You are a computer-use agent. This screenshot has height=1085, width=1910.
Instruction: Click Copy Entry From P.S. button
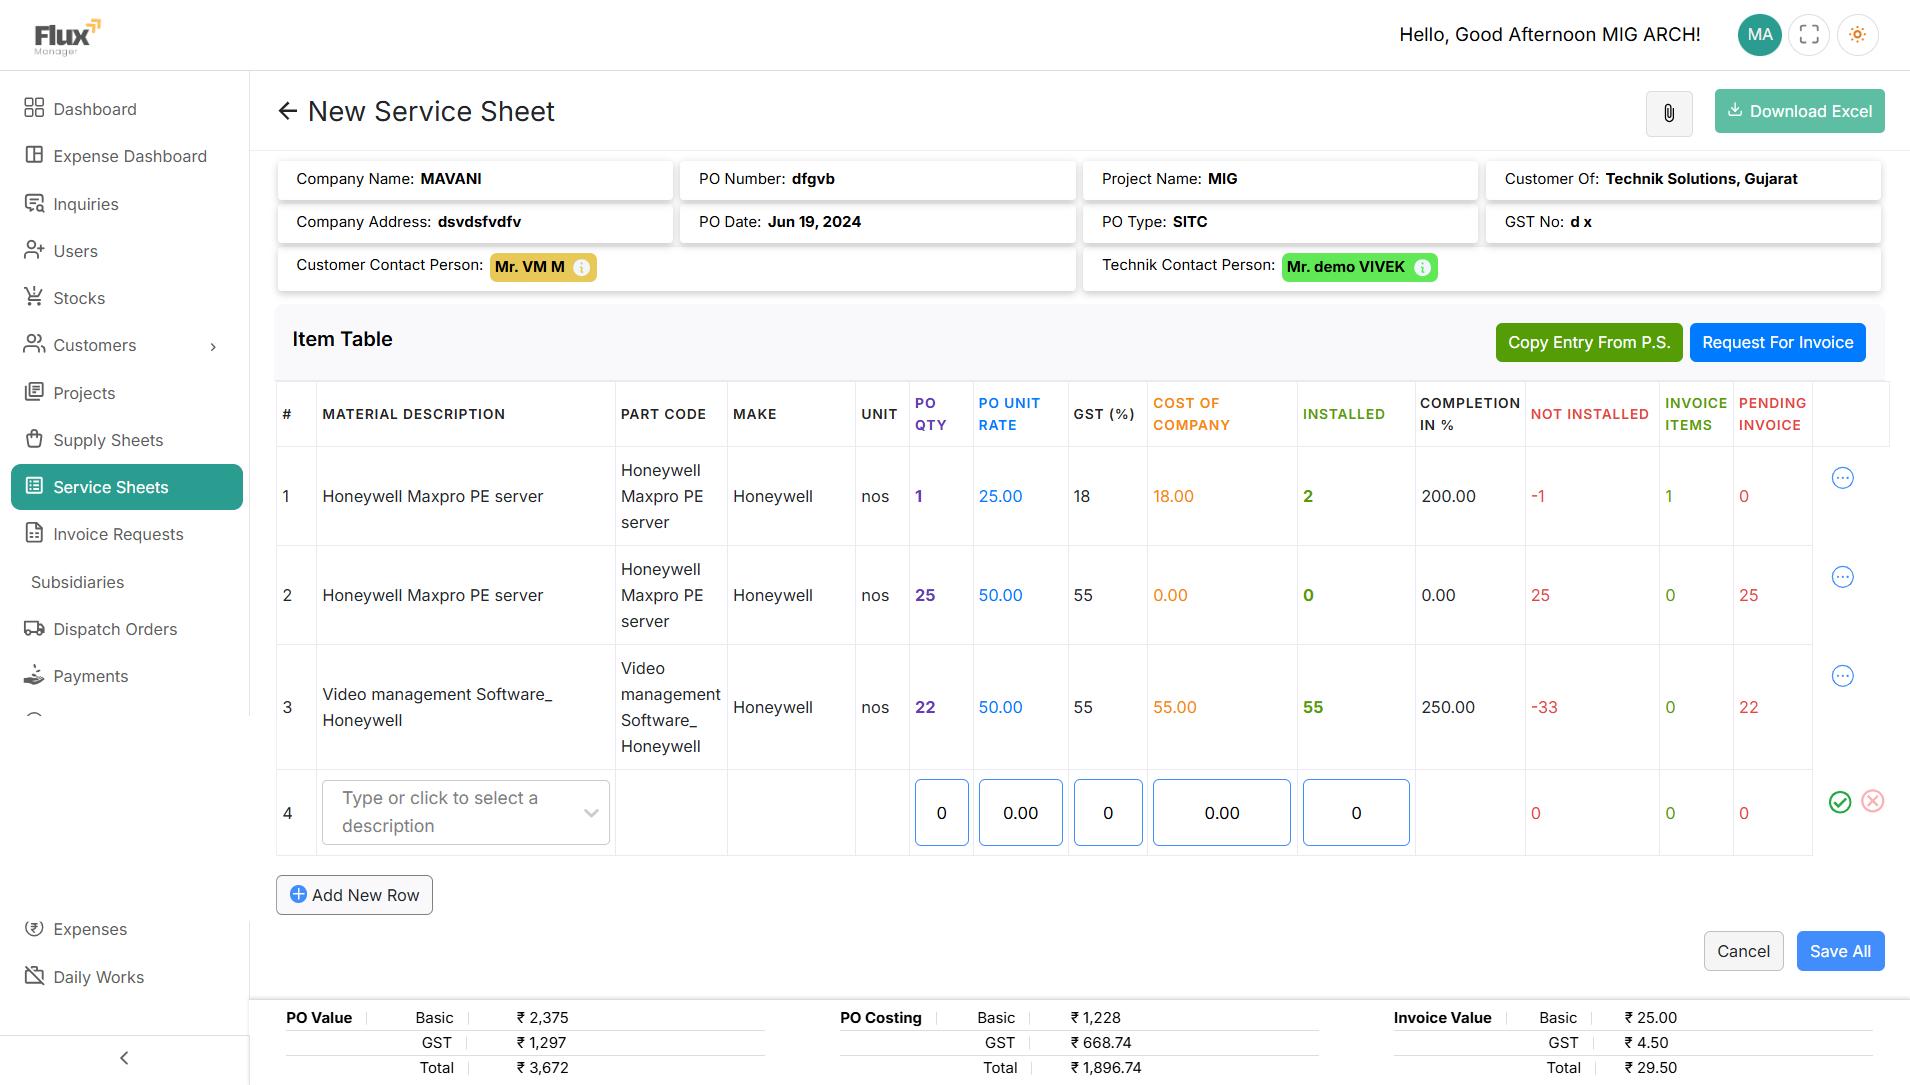(x=1588, y=342)
